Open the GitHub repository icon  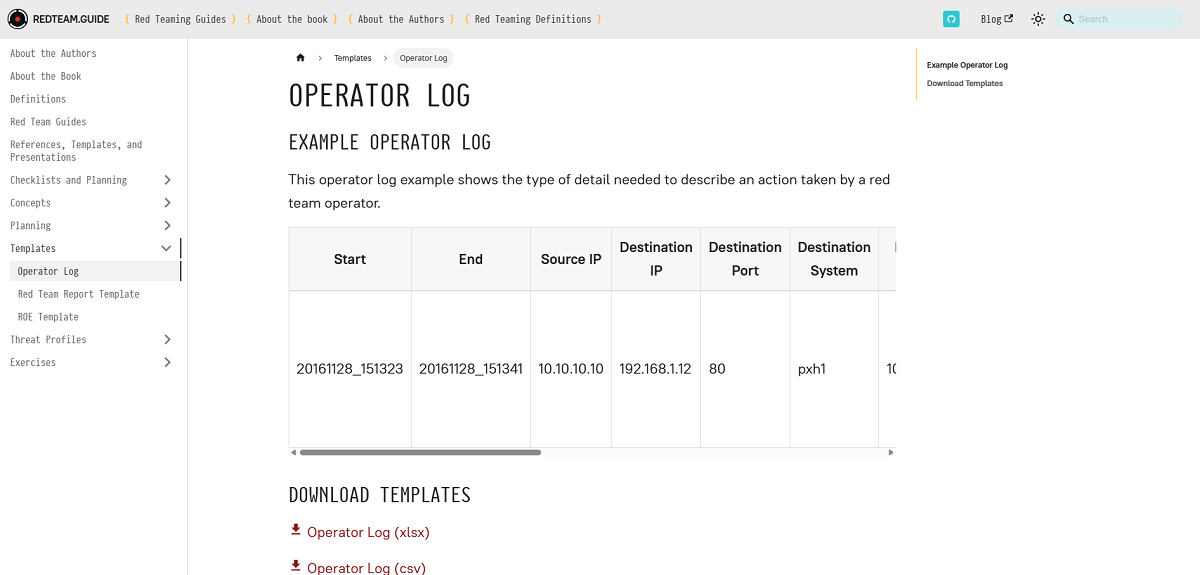coord(951,19)
